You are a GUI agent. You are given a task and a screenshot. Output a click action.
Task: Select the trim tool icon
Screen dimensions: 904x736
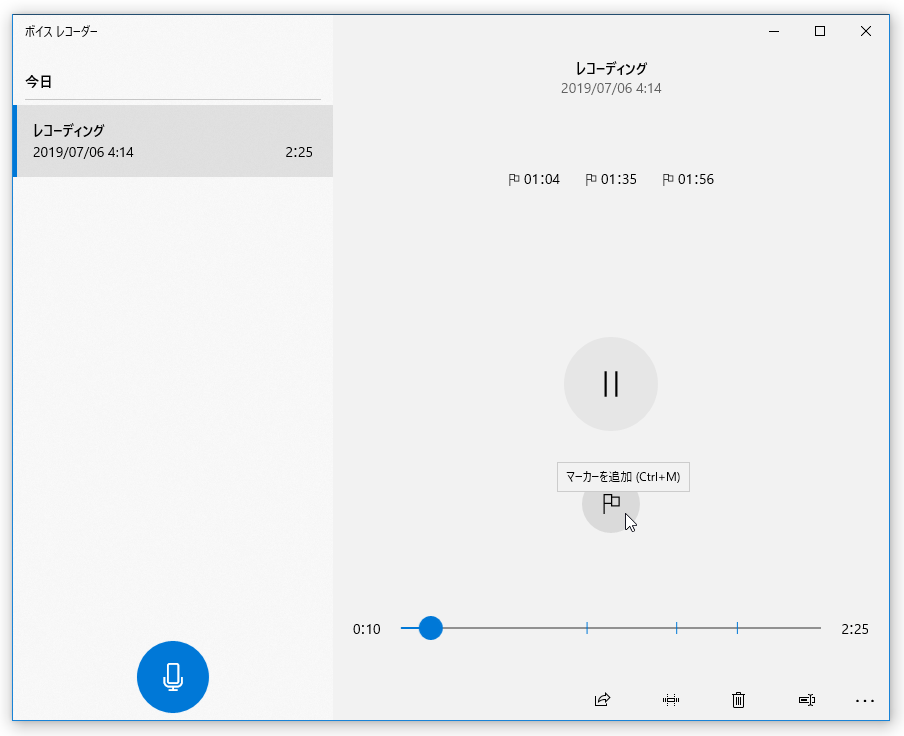tap(671, 700)
